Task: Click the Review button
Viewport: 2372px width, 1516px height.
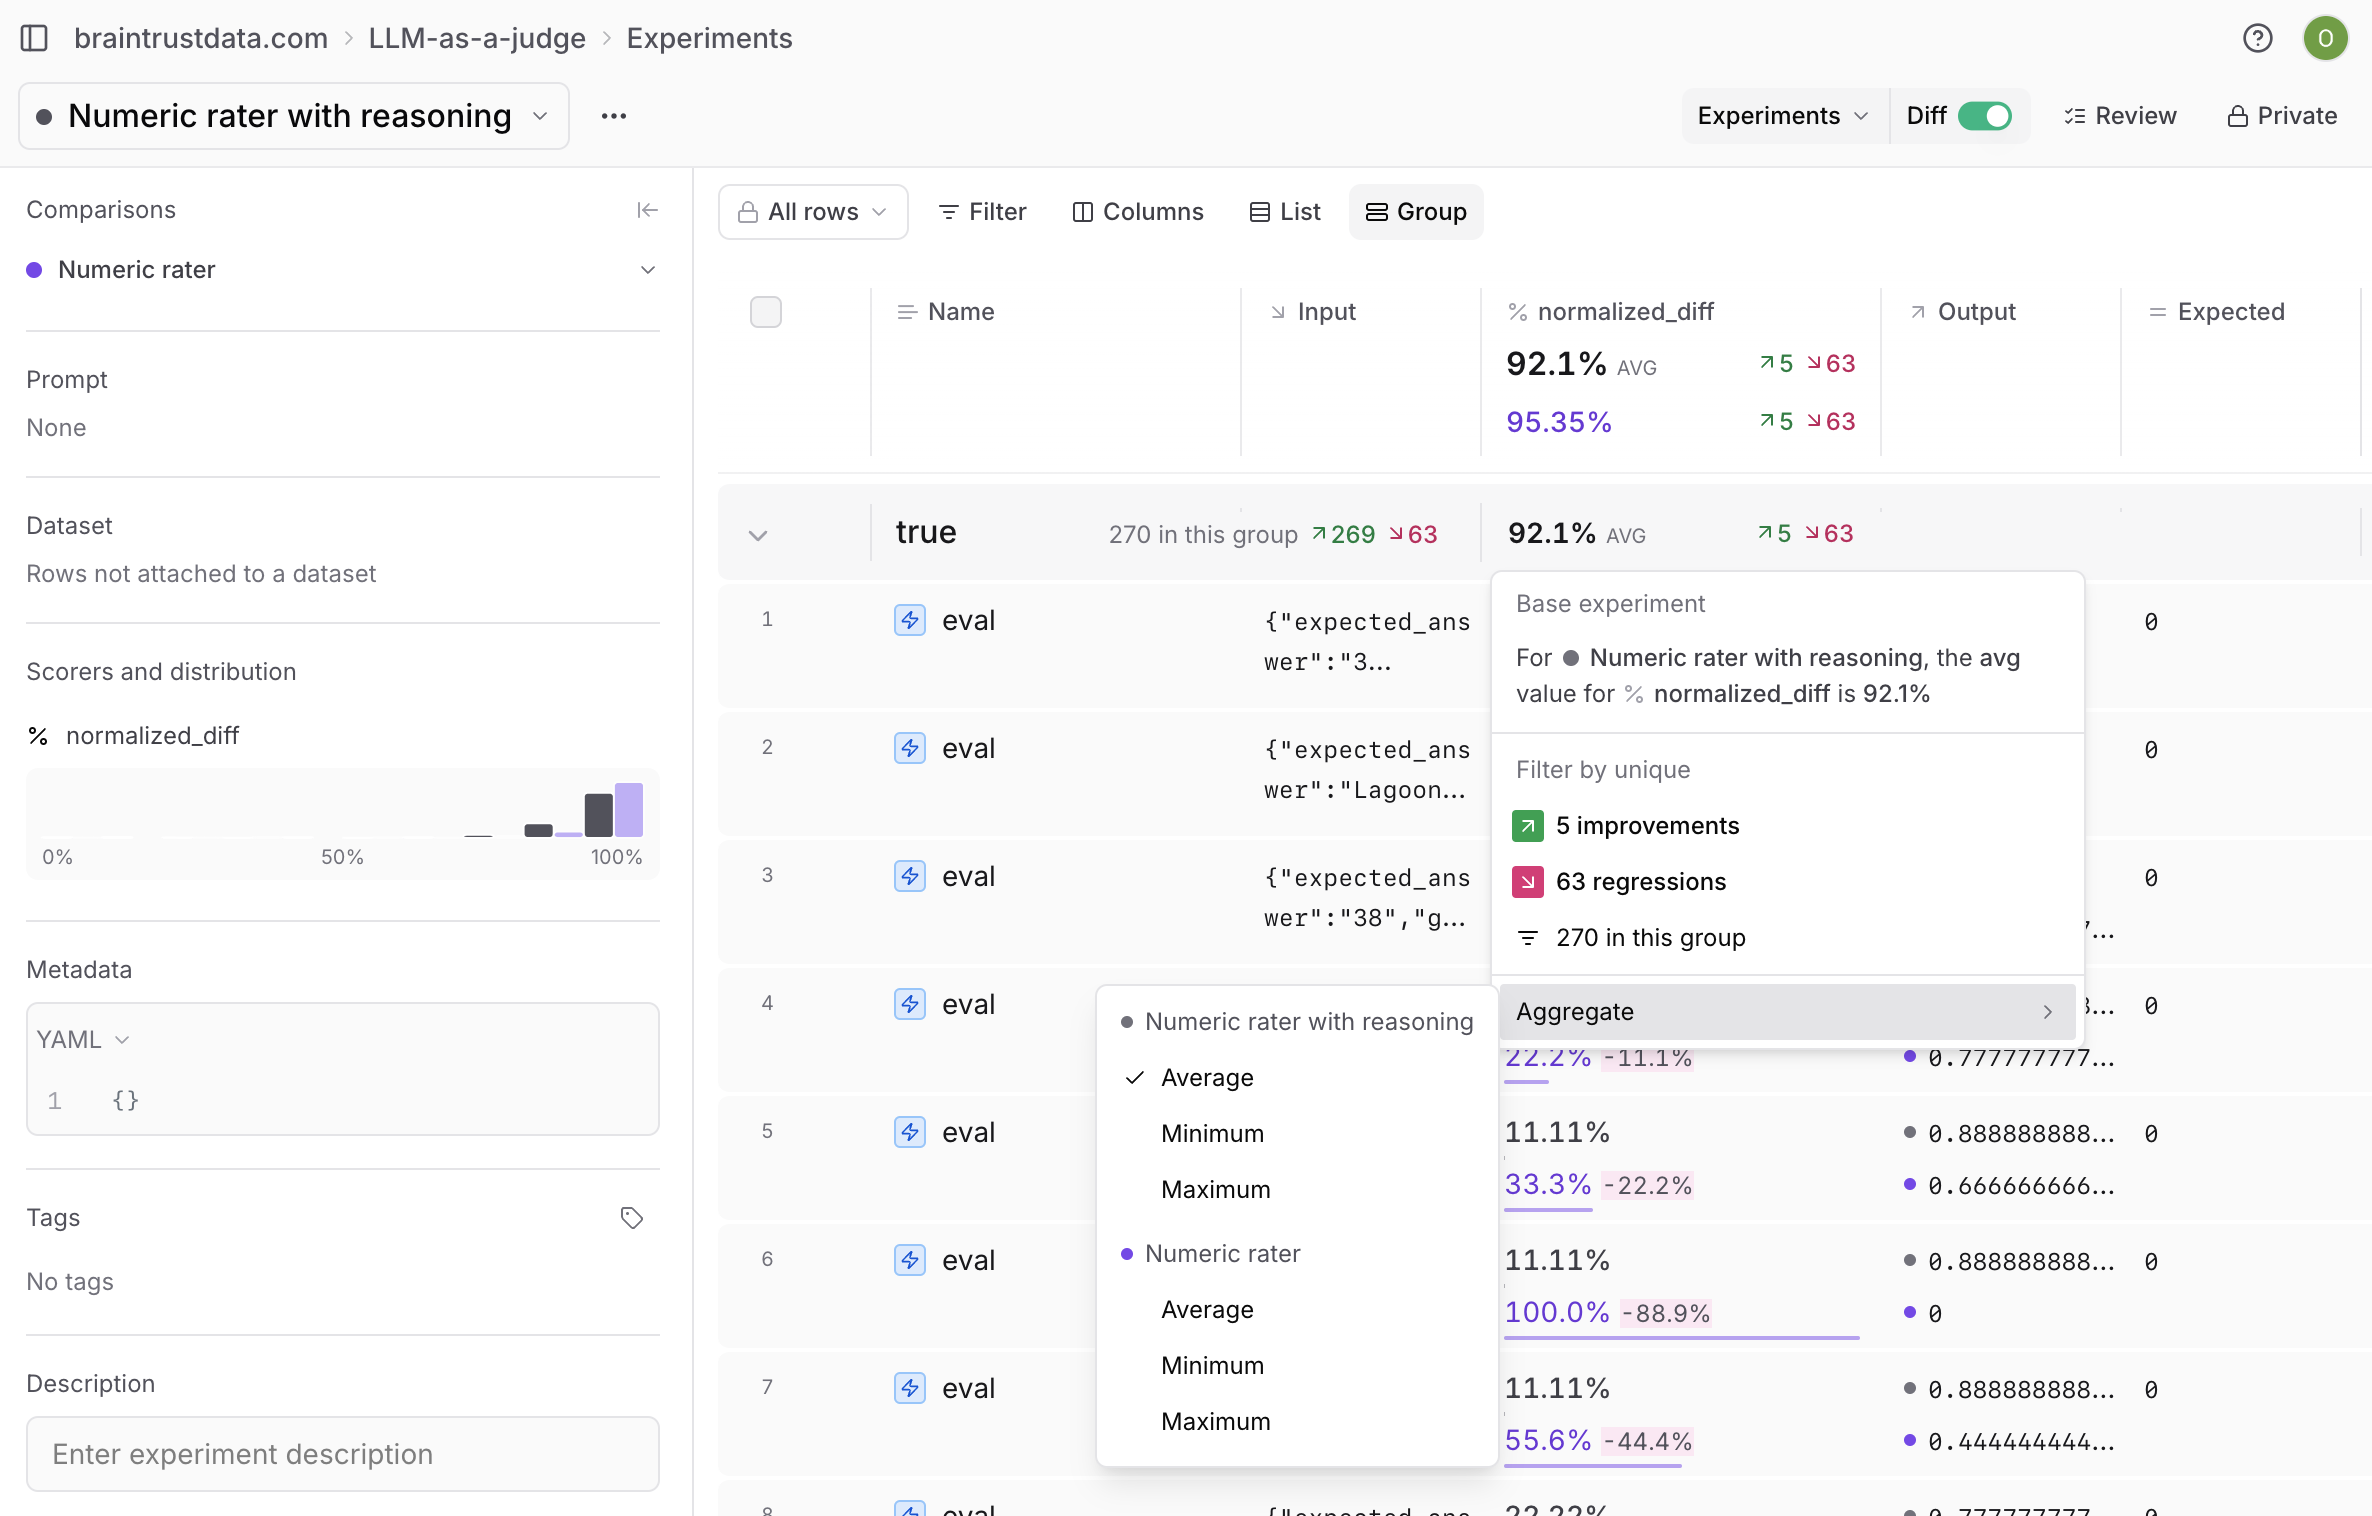Action: (x=2120, y=116)
